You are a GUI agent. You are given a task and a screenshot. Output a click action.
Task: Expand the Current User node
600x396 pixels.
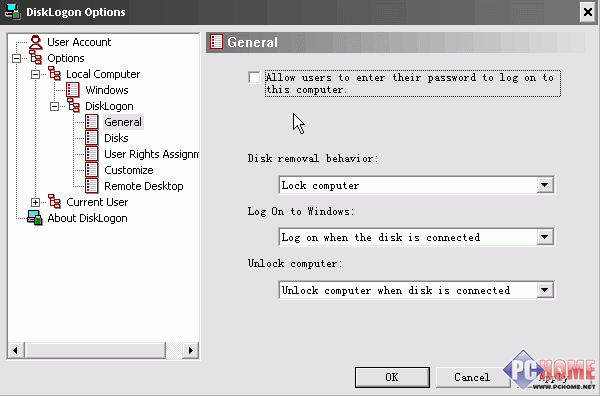tap(35, 202)
